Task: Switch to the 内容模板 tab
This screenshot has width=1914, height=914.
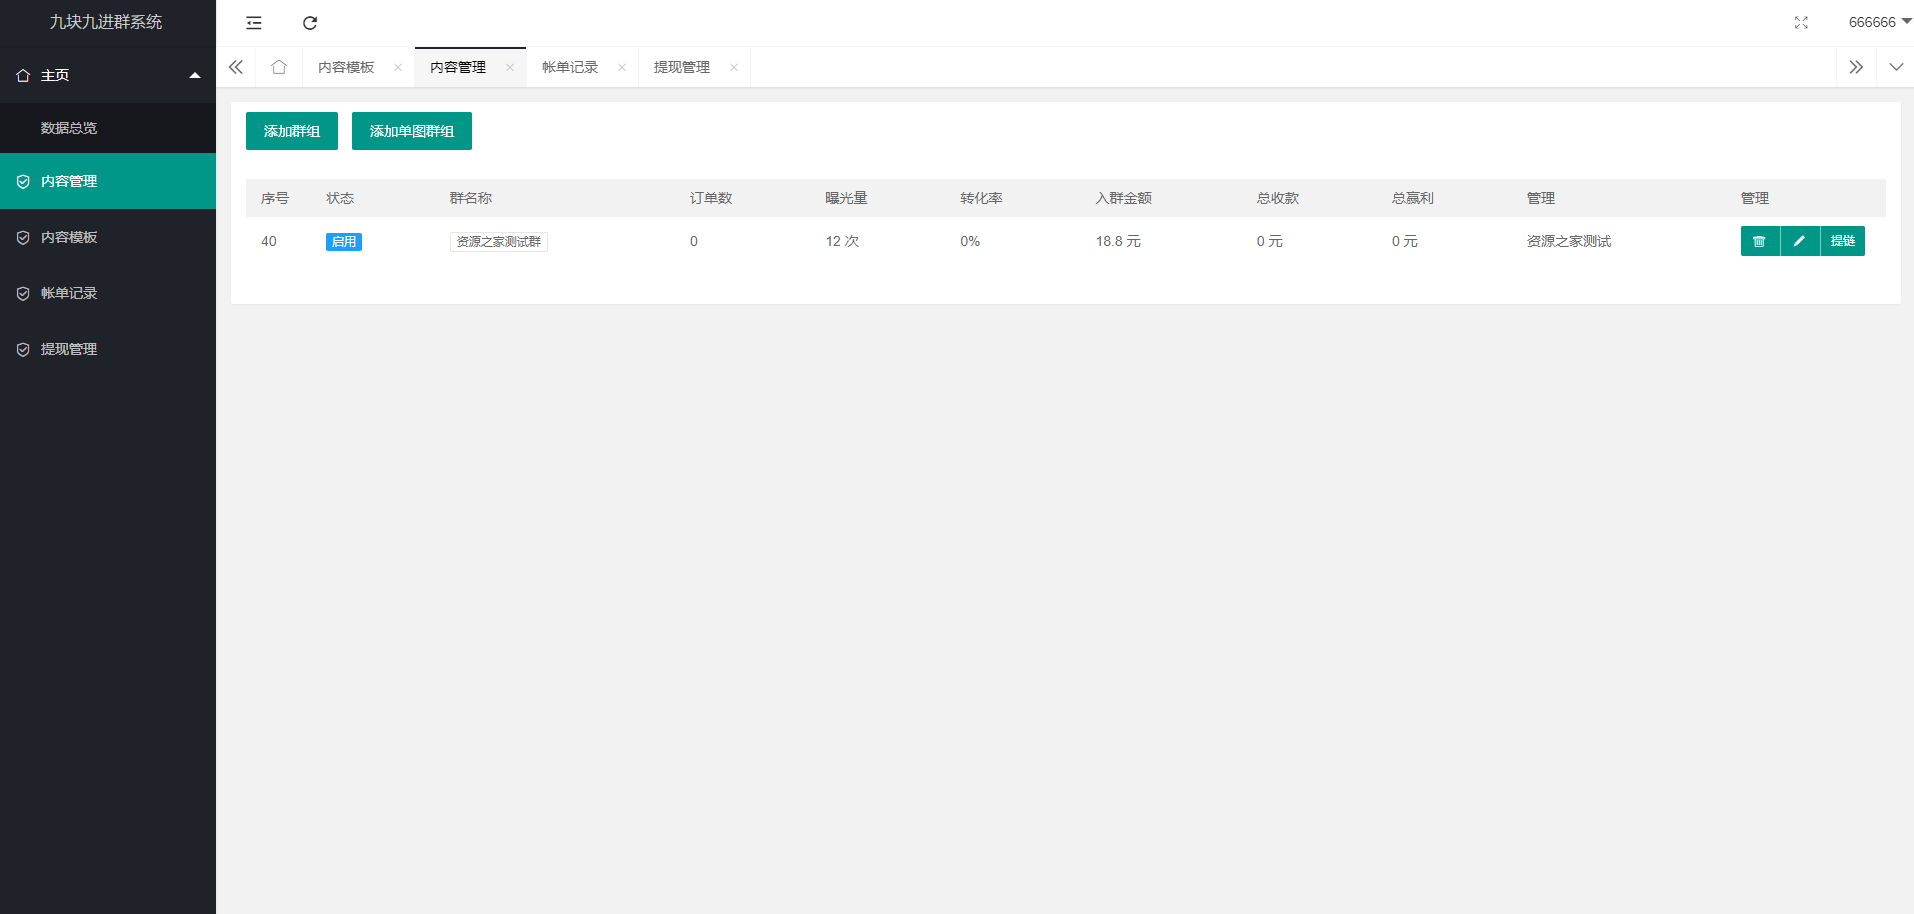Action: [x=345, y=67]
